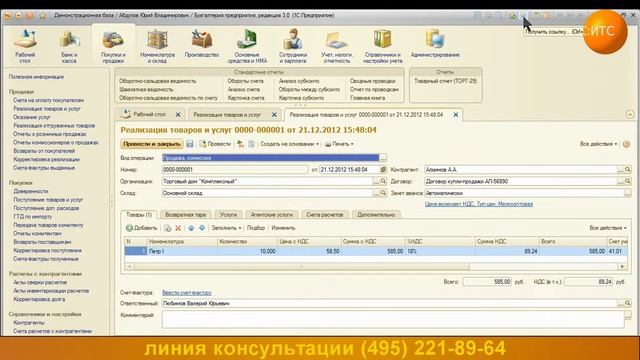Delete the row with red X icon

[178, 228]
